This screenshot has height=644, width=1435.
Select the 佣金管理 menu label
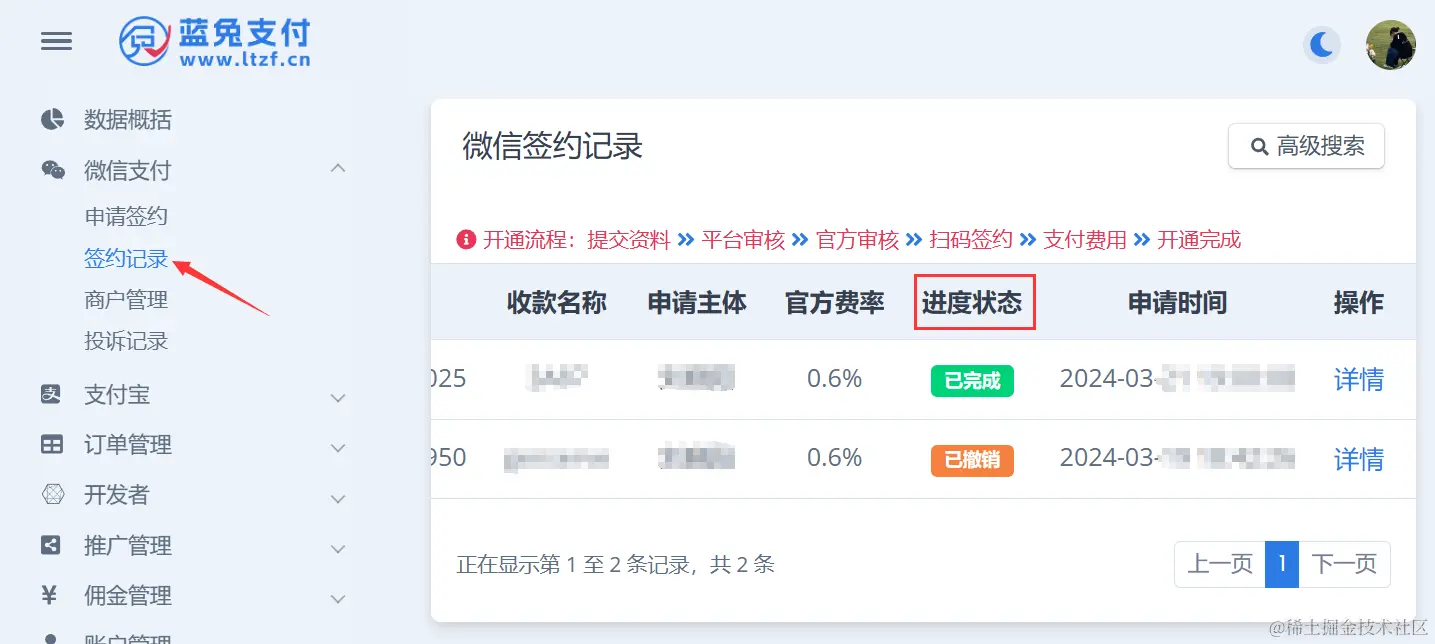click(x=128, y=596)
